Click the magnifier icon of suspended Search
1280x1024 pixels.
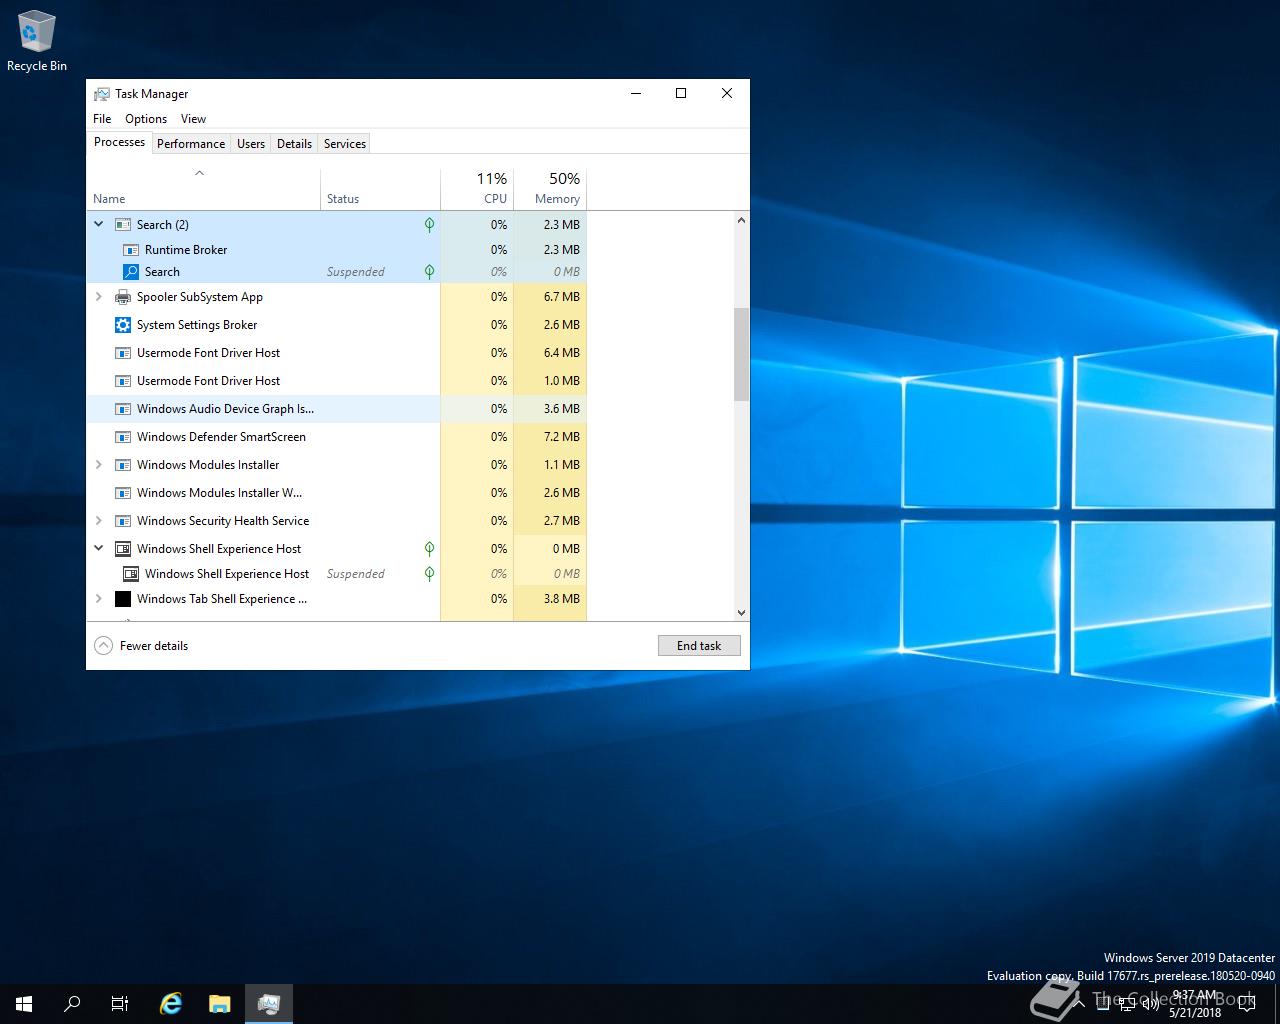(131, 272)
